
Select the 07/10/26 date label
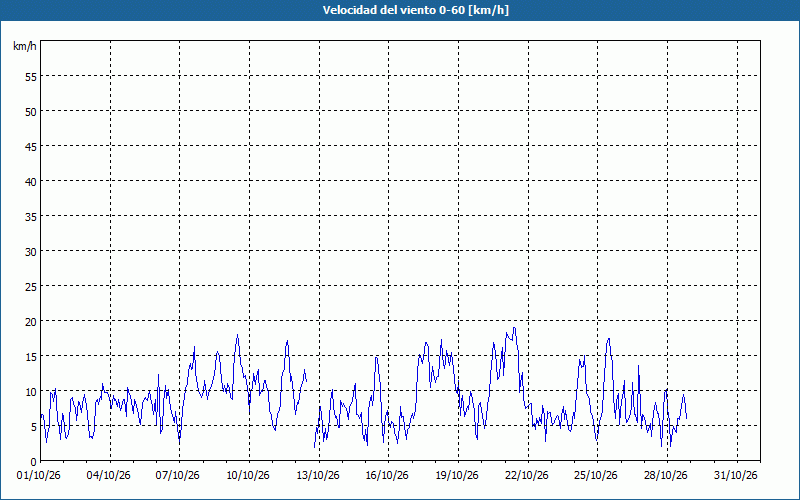[x=178, y=476]
